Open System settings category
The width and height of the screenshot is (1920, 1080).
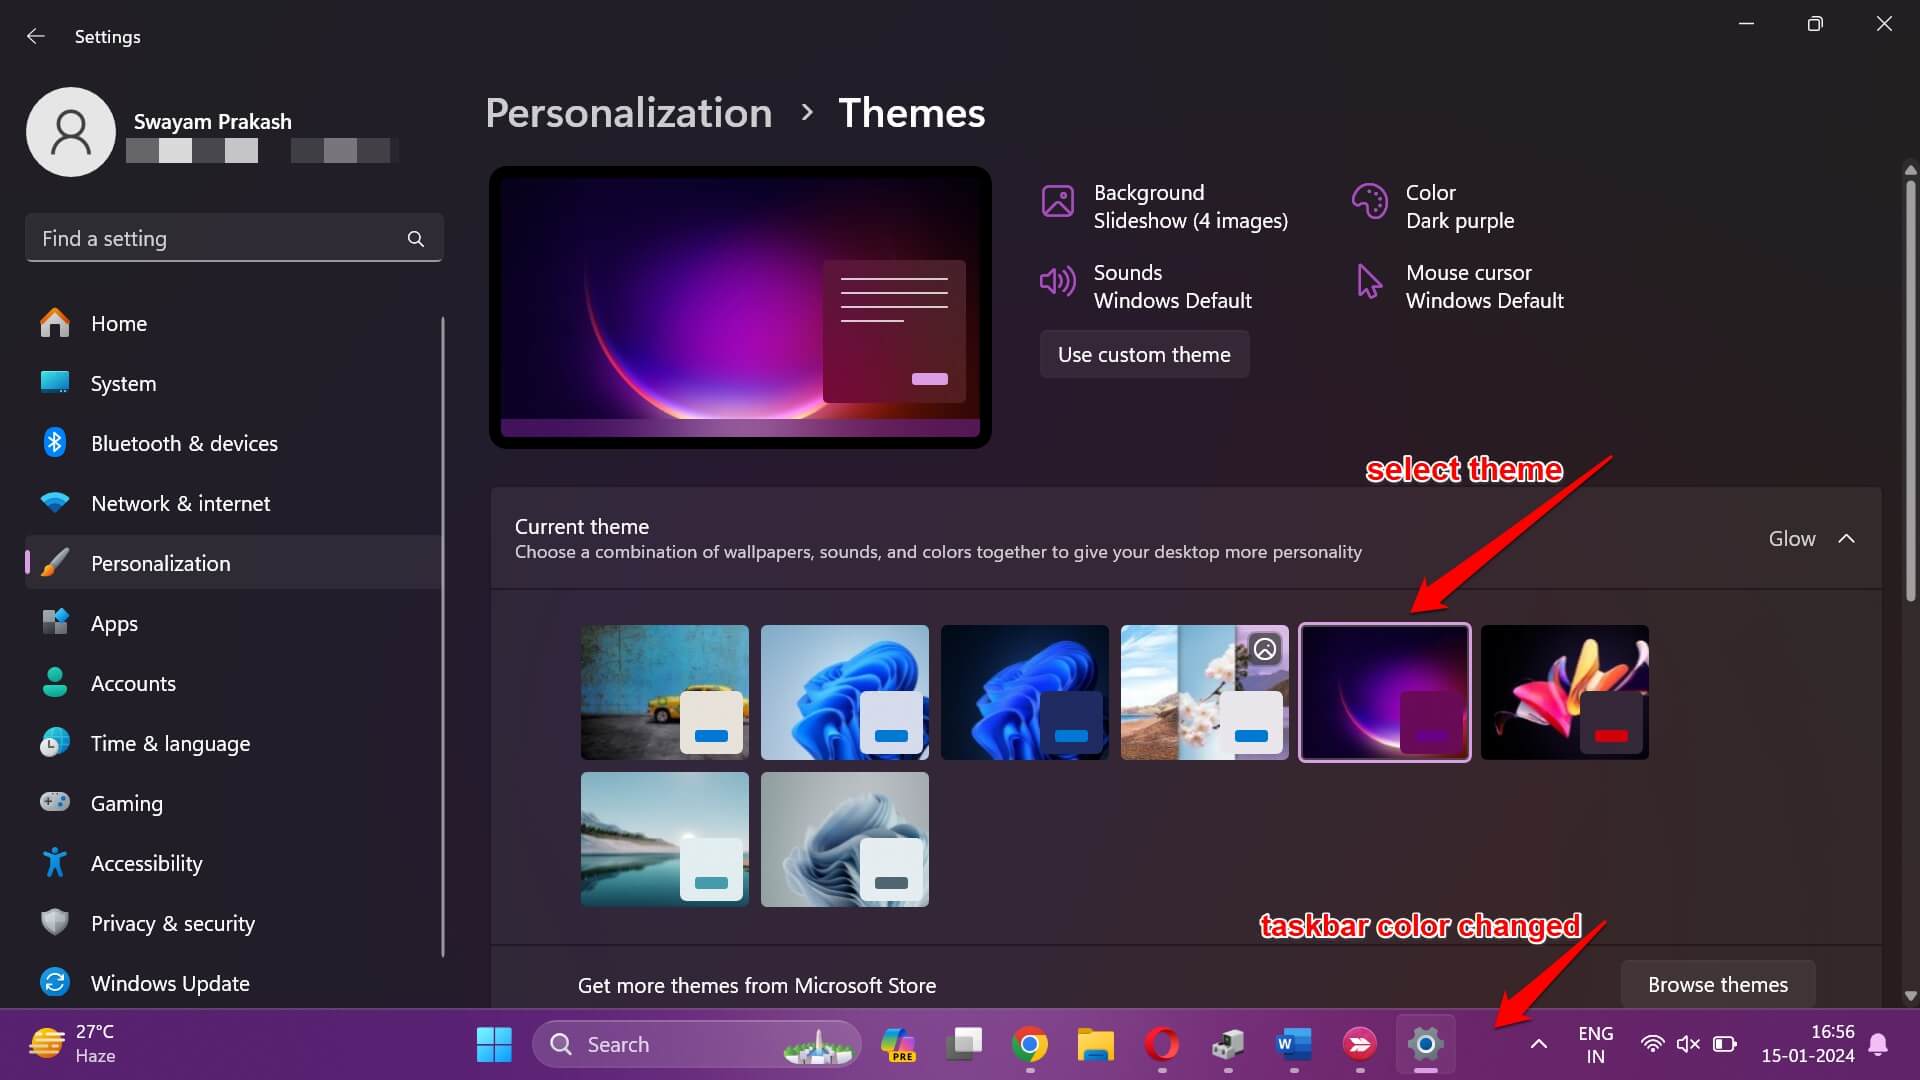tap(234, 384)
